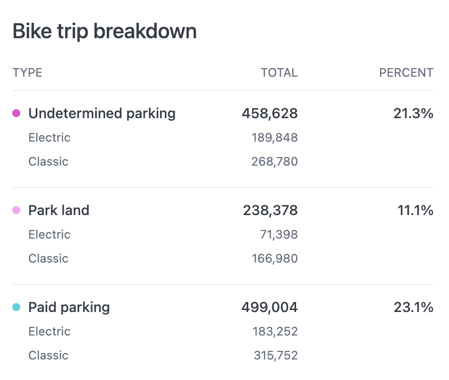The image size is (449, 380).
Task: Click Electric under Paid parking
Action: coord(49,332)
